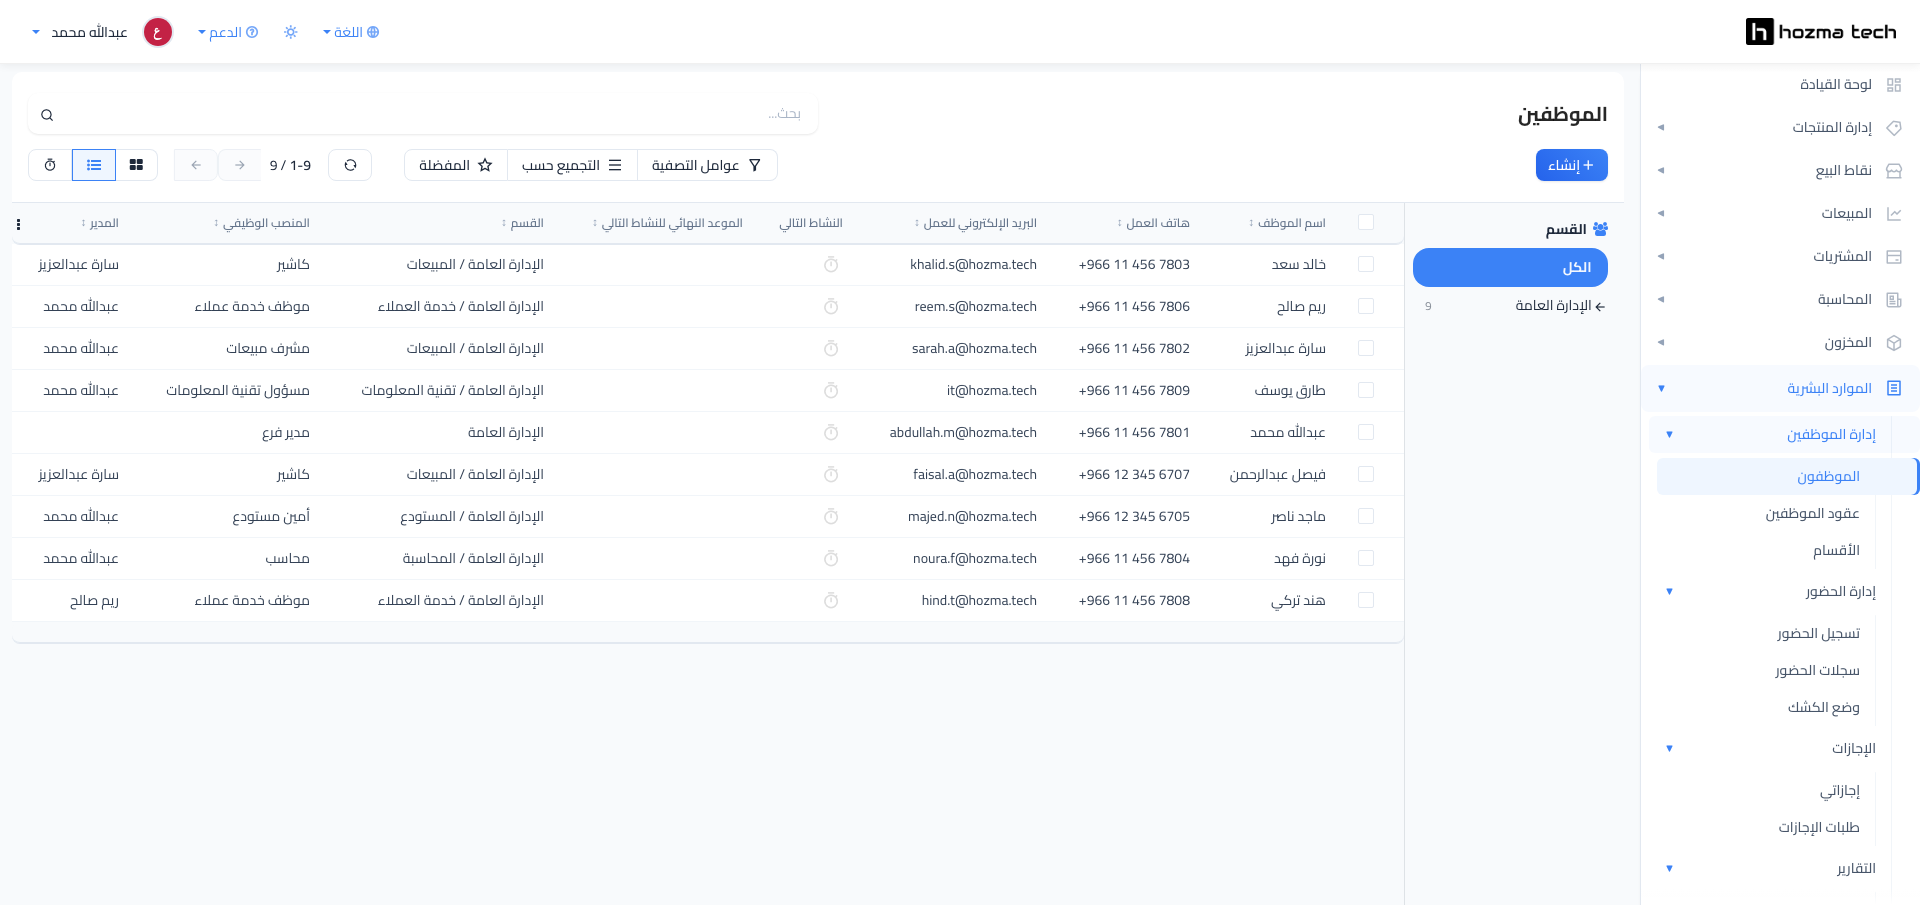Collapse إدارة الحضور sidebar group
The image size is (1920, 905).
coord(1771,592)
